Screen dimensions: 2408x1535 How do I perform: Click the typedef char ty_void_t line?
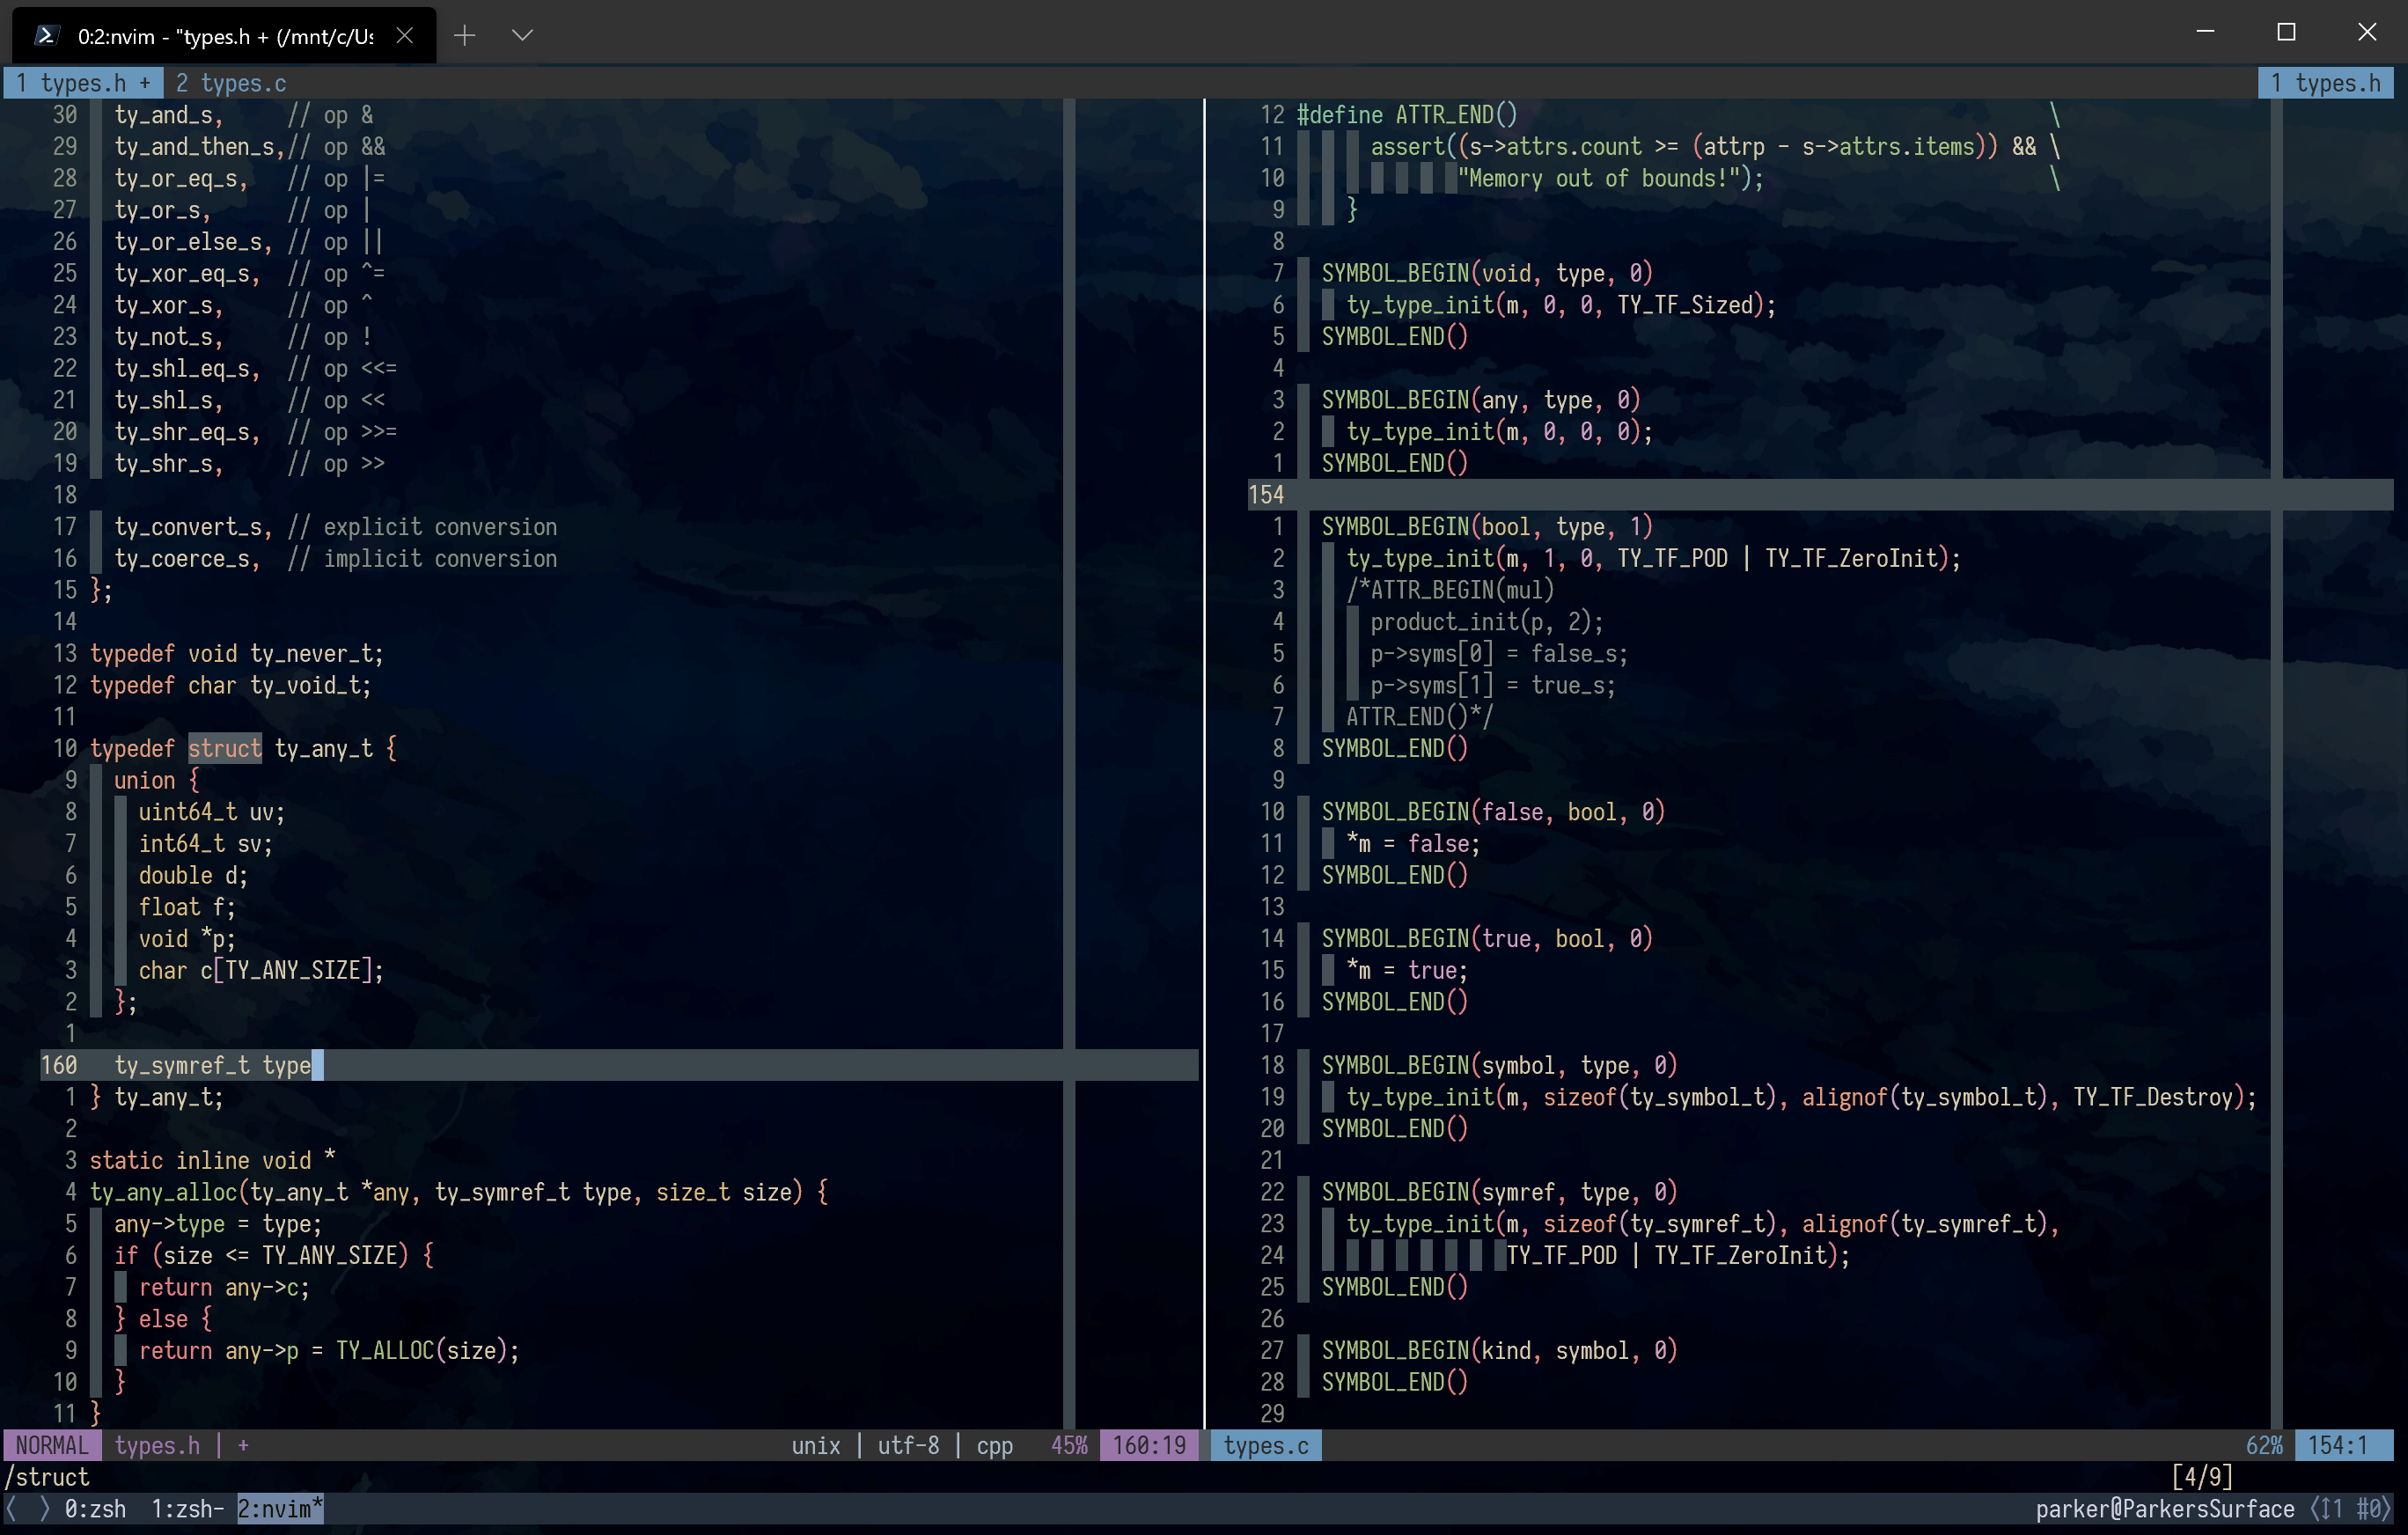[x=231, y=685]
